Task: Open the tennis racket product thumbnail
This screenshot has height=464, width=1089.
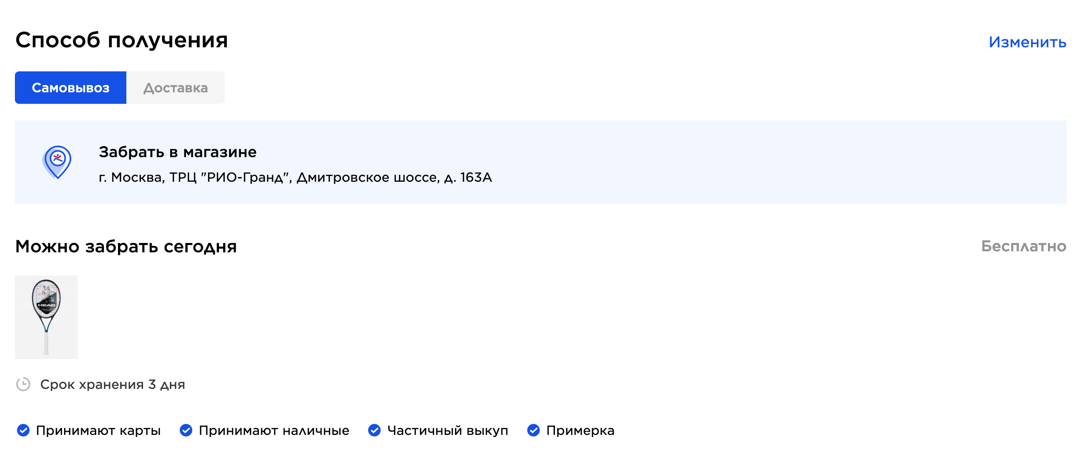Action: coord(47,317)
